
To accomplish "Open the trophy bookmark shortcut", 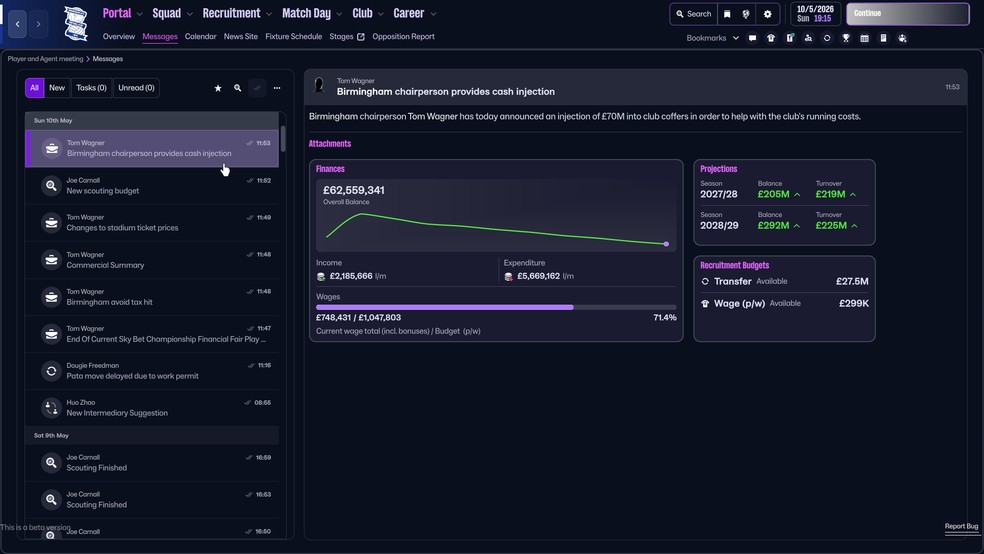I will (x=846, y=38).
